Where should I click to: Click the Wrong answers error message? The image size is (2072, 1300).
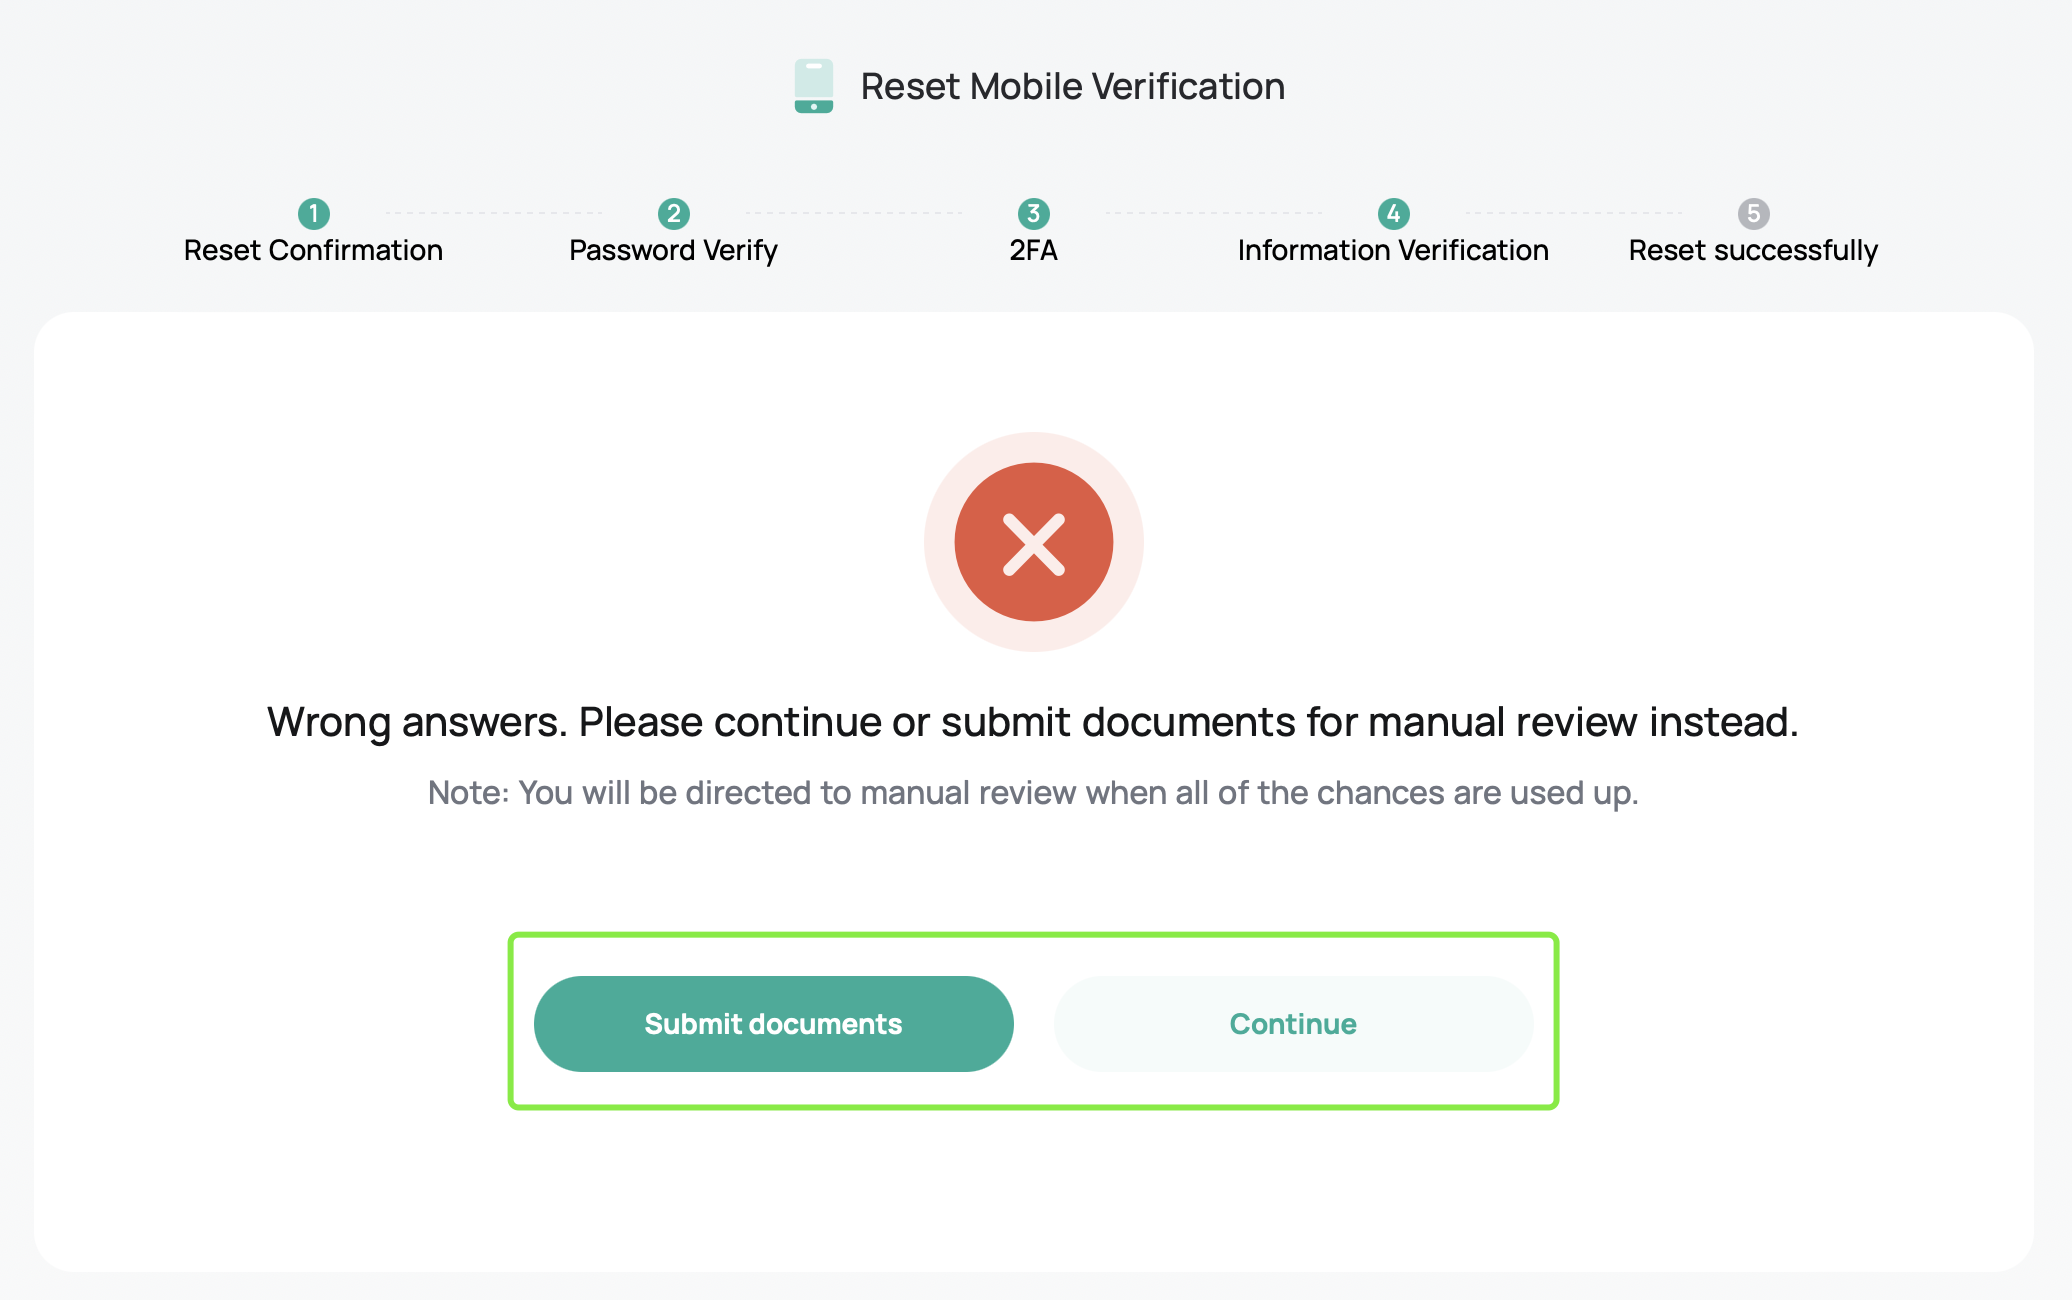pos(1033,722)
